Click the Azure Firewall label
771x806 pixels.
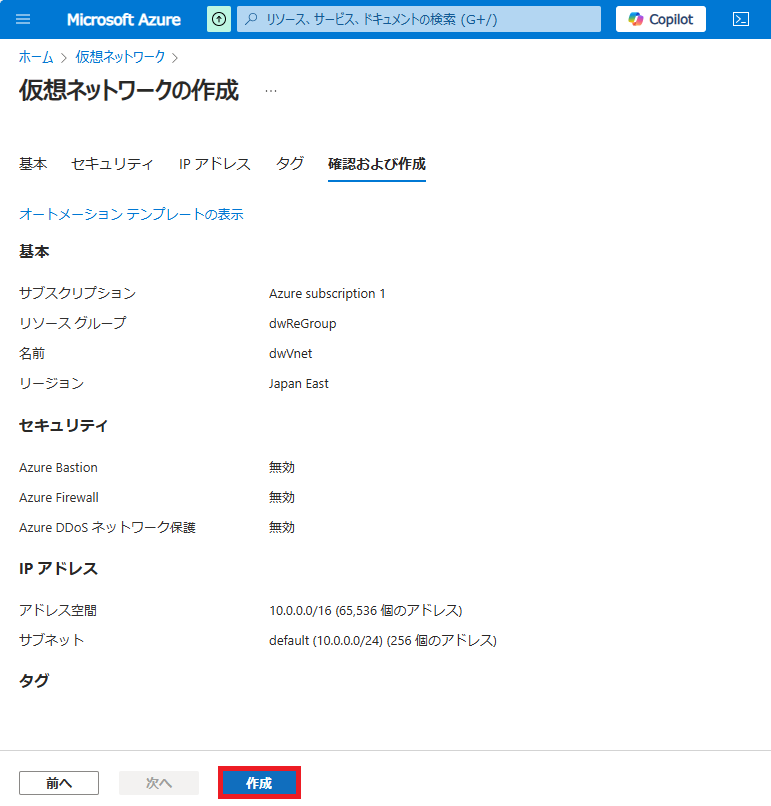59,498
